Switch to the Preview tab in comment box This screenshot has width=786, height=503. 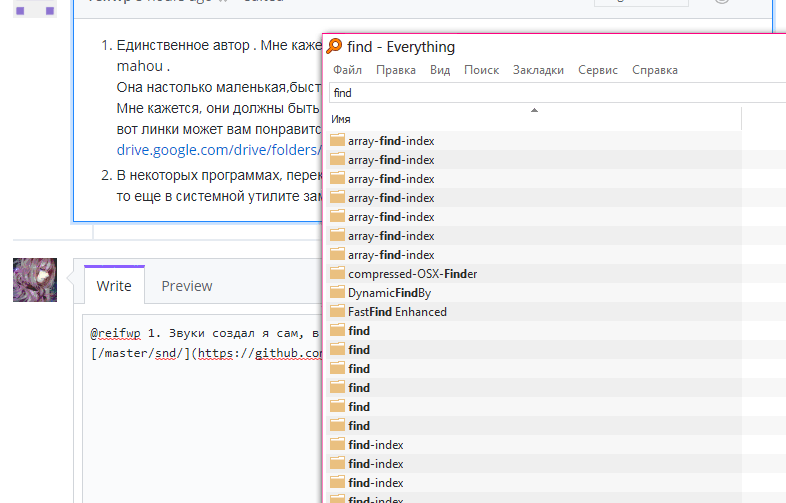[x=186, y=286]
